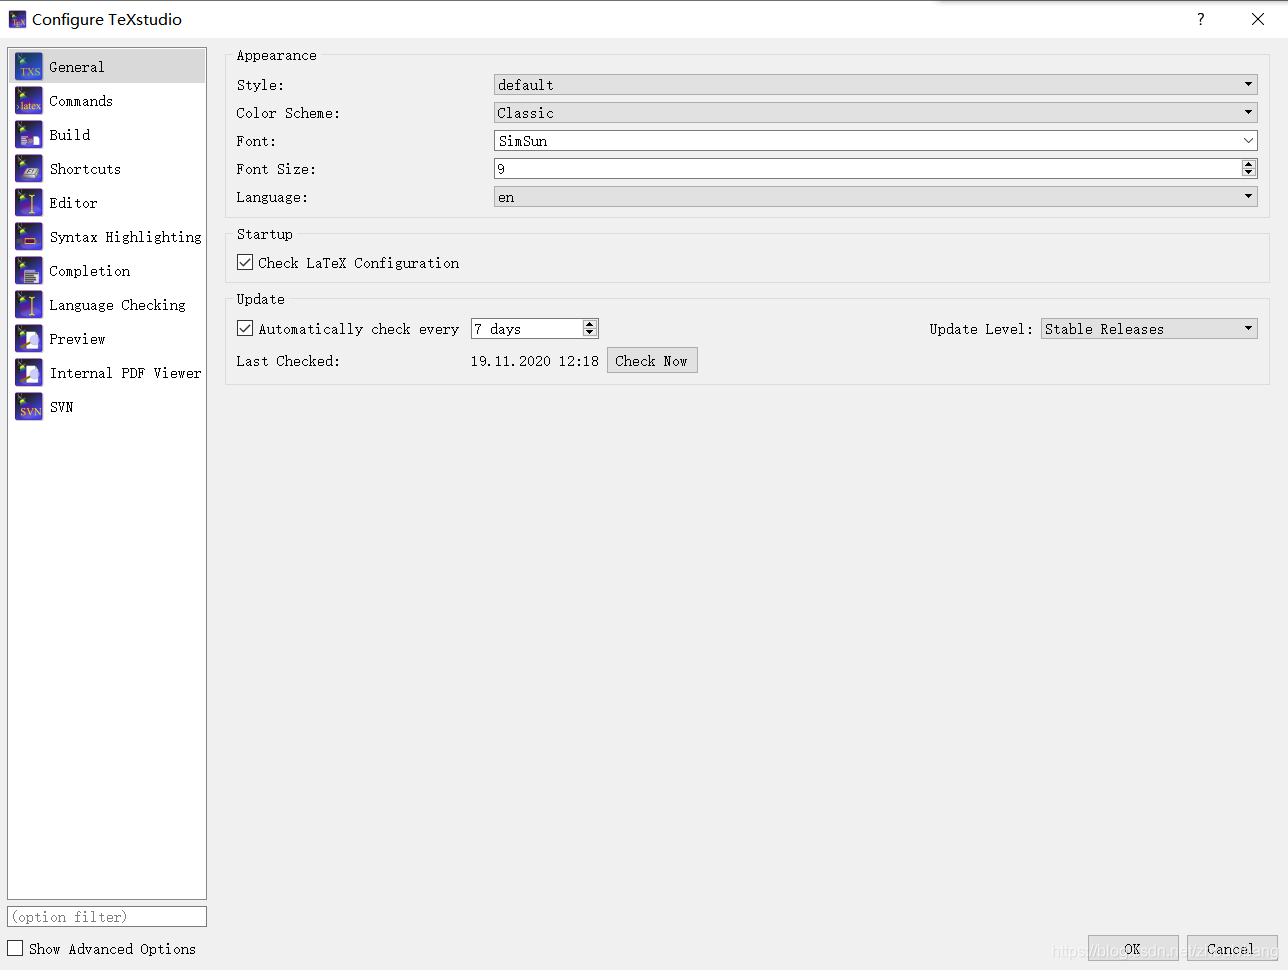Click the Commands latex sidebar icon
The width and height of the screenshot is (1288, 970).
(x=29, y=101)
